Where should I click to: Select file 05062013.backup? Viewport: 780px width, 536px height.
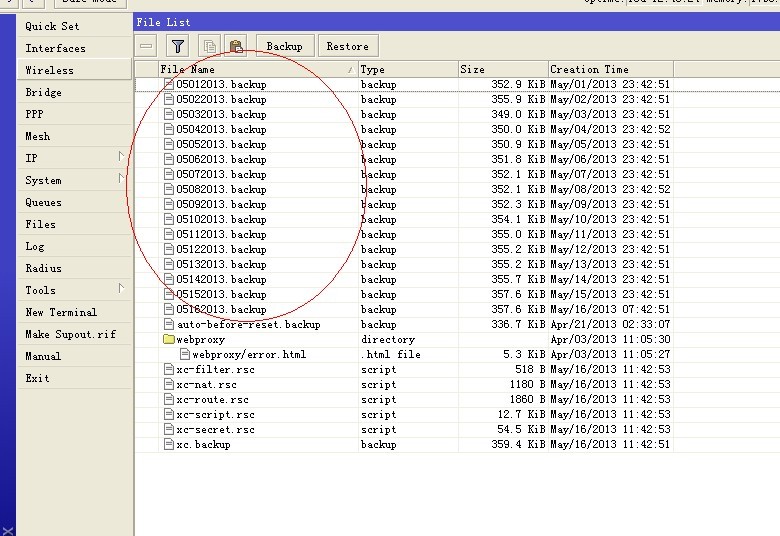pyautogui.click(x=221, y=159)
